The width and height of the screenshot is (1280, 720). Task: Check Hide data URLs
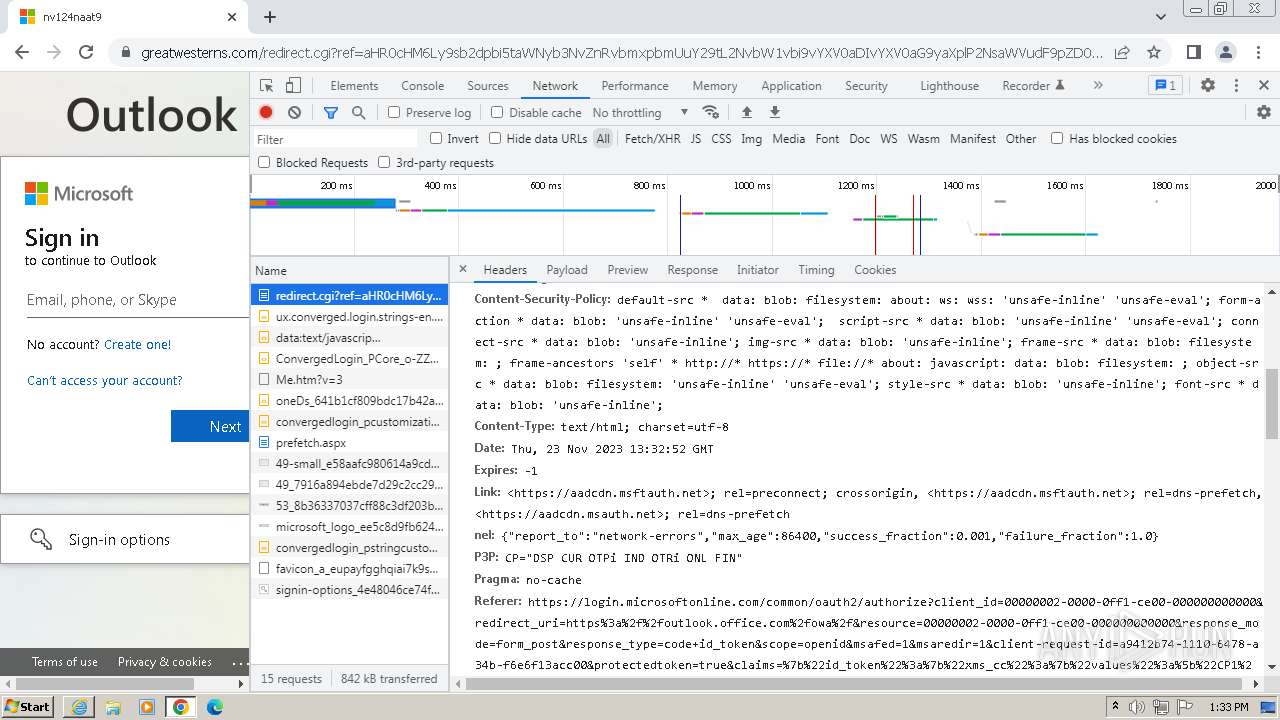pos(495,138)
